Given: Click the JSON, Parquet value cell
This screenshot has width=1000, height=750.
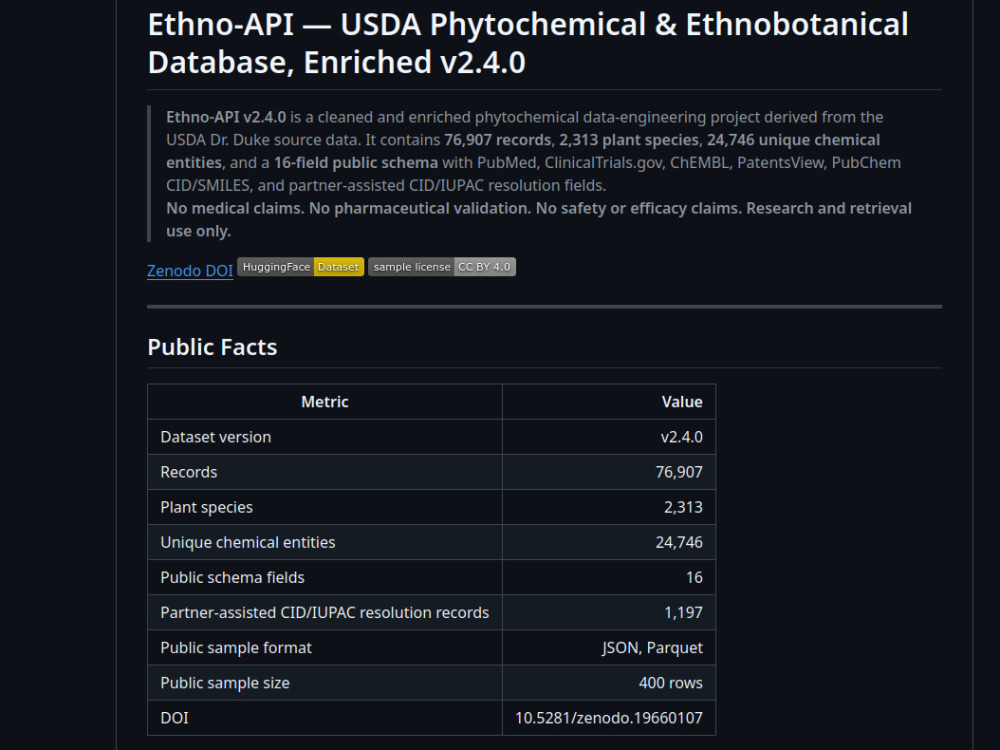Looking at the screenshot, I should 609,647.
